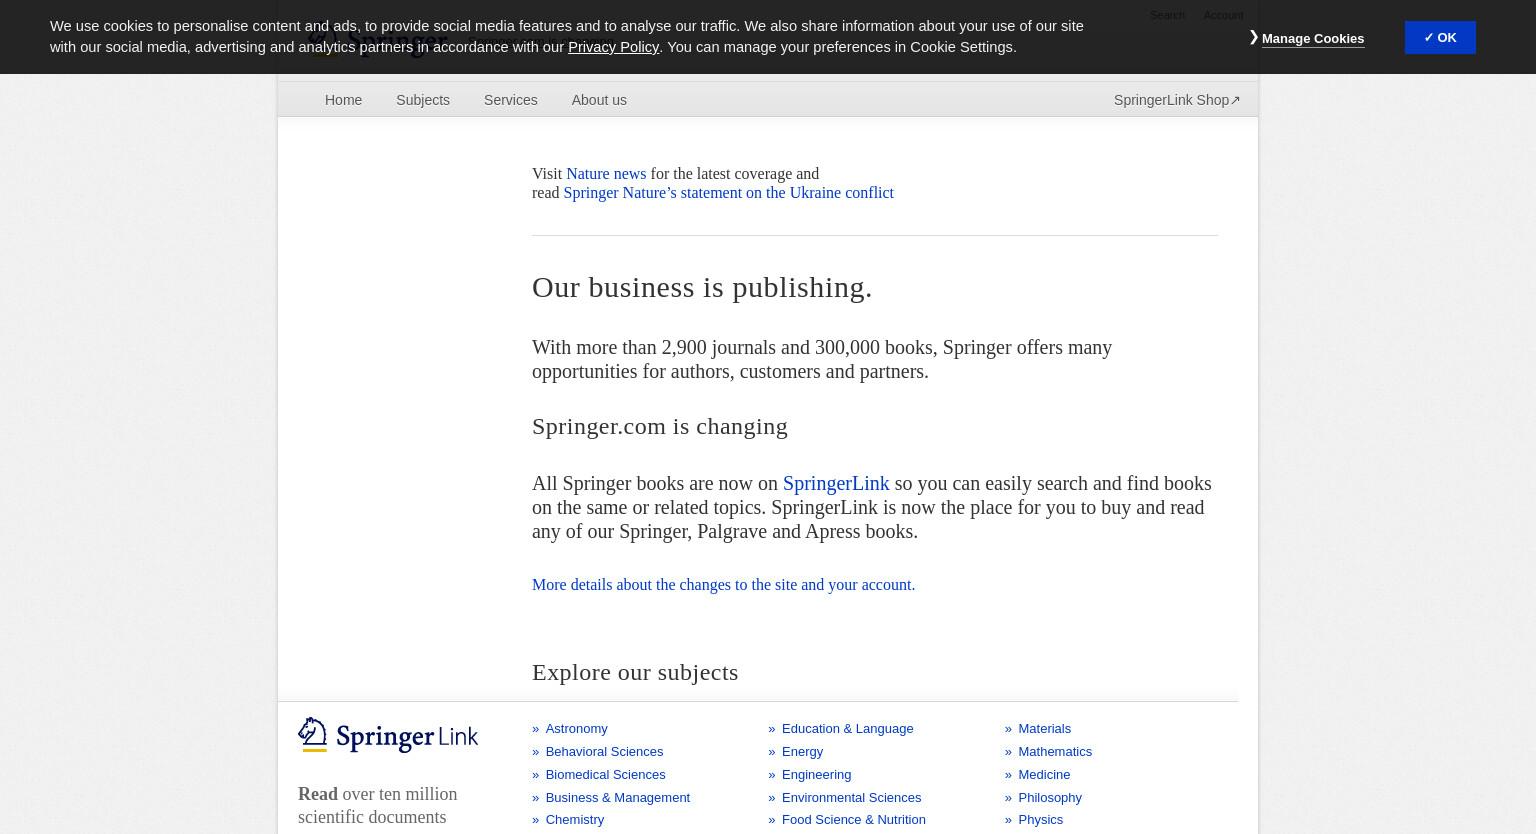This screenshot has height=834, width=1536.
Task: Select the Medicine subject
Action: point(1044,774)
